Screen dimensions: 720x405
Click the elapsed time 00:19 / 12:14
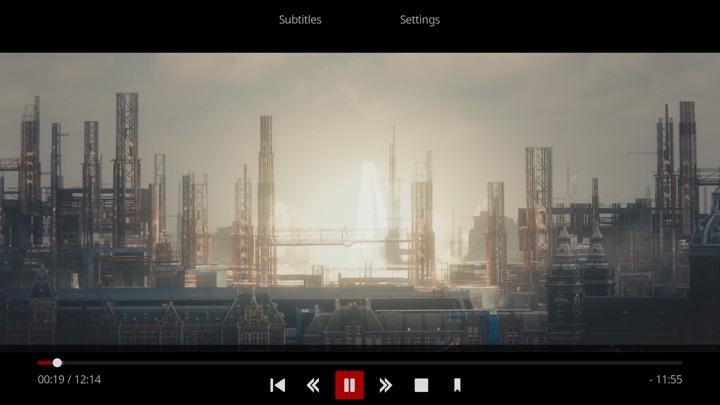[x=69, y=379]
